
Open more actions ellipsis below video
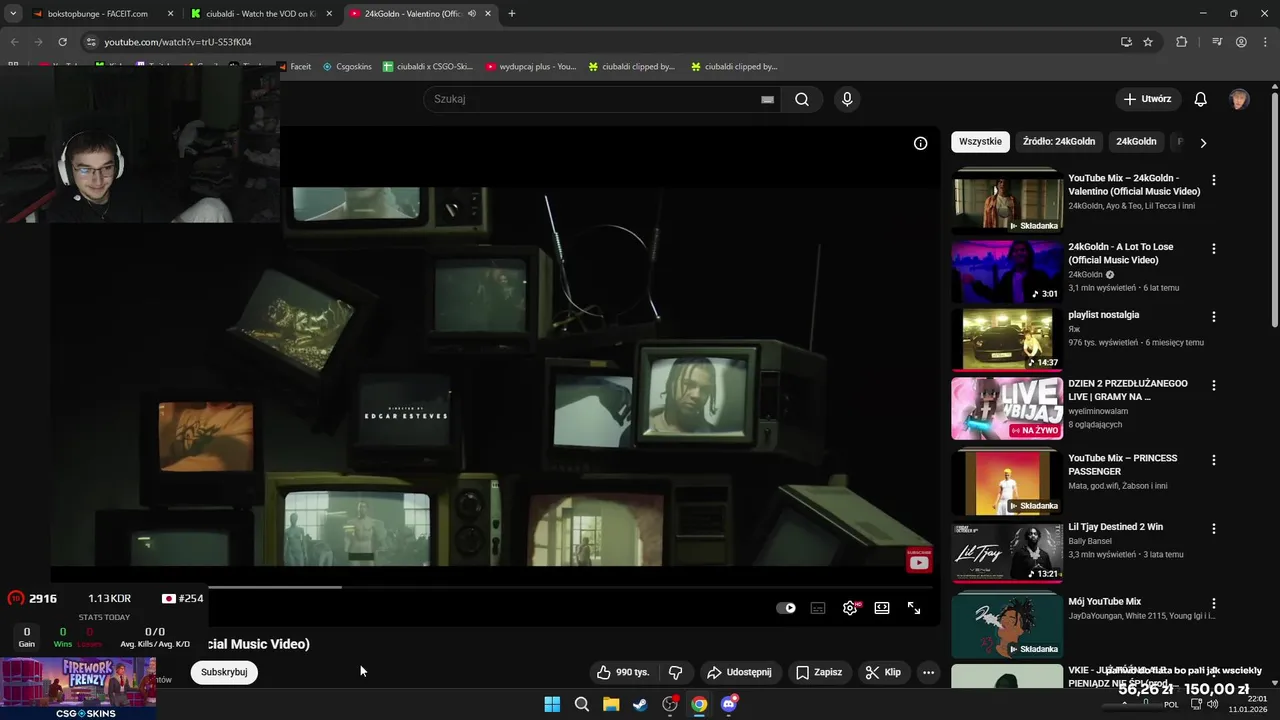pyautogui.click(x=928, y=672)
